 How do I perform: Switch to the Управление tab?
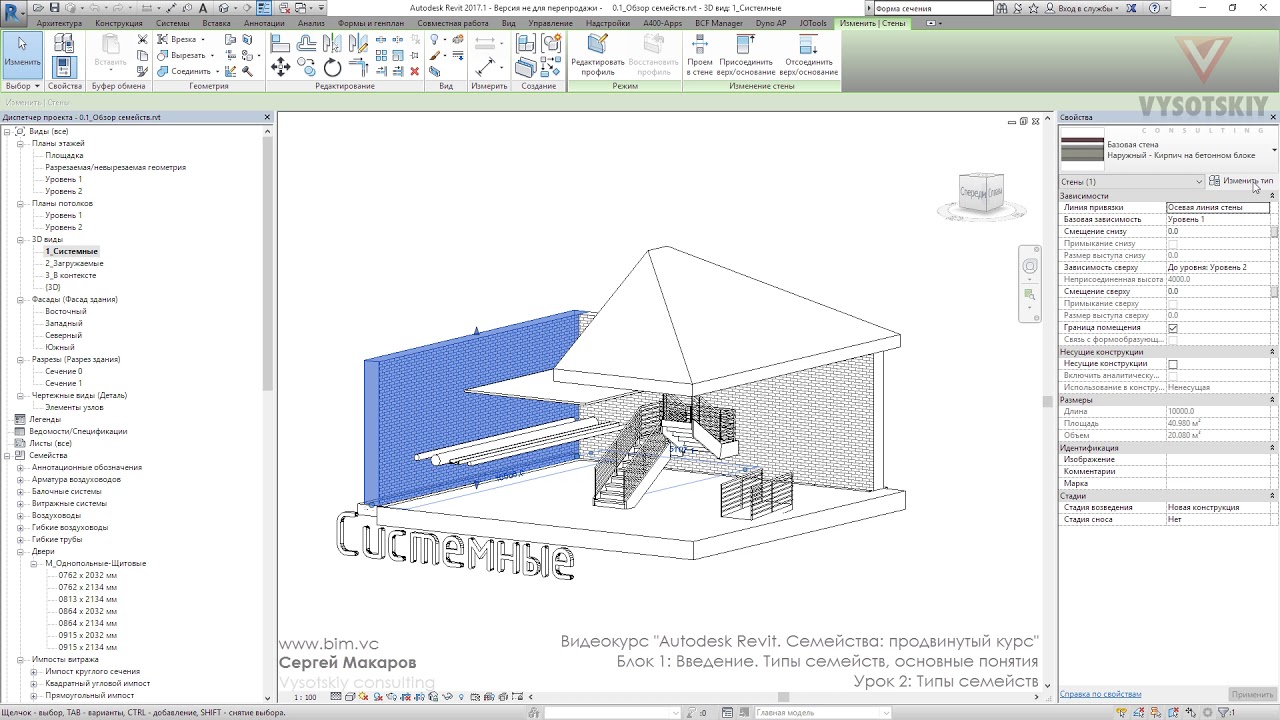click(551, 23)
